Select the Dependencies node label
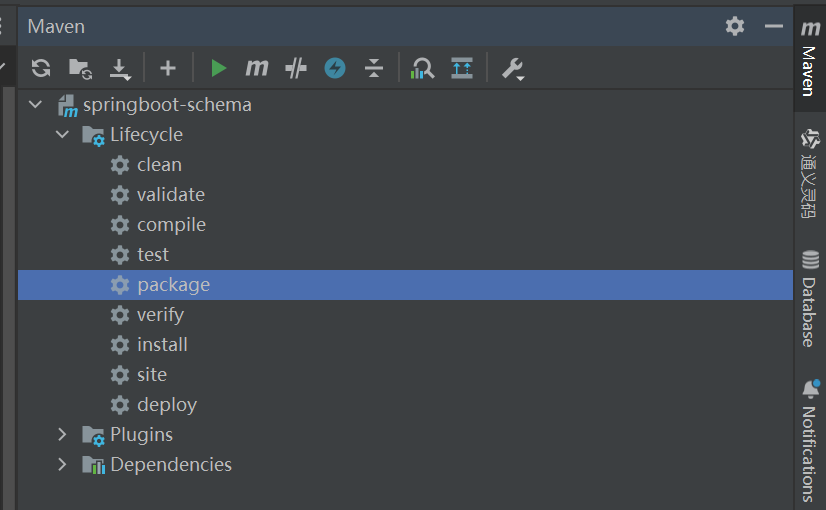 [171, 465]
